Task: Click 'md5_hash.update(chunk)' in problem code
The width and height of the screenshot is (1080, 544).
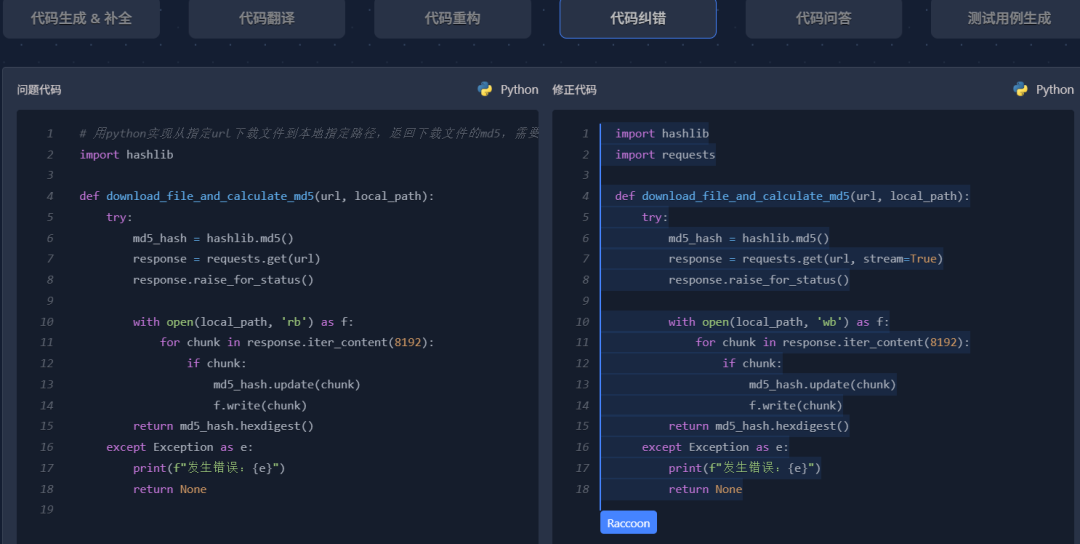Action: (x=287, y=384)
